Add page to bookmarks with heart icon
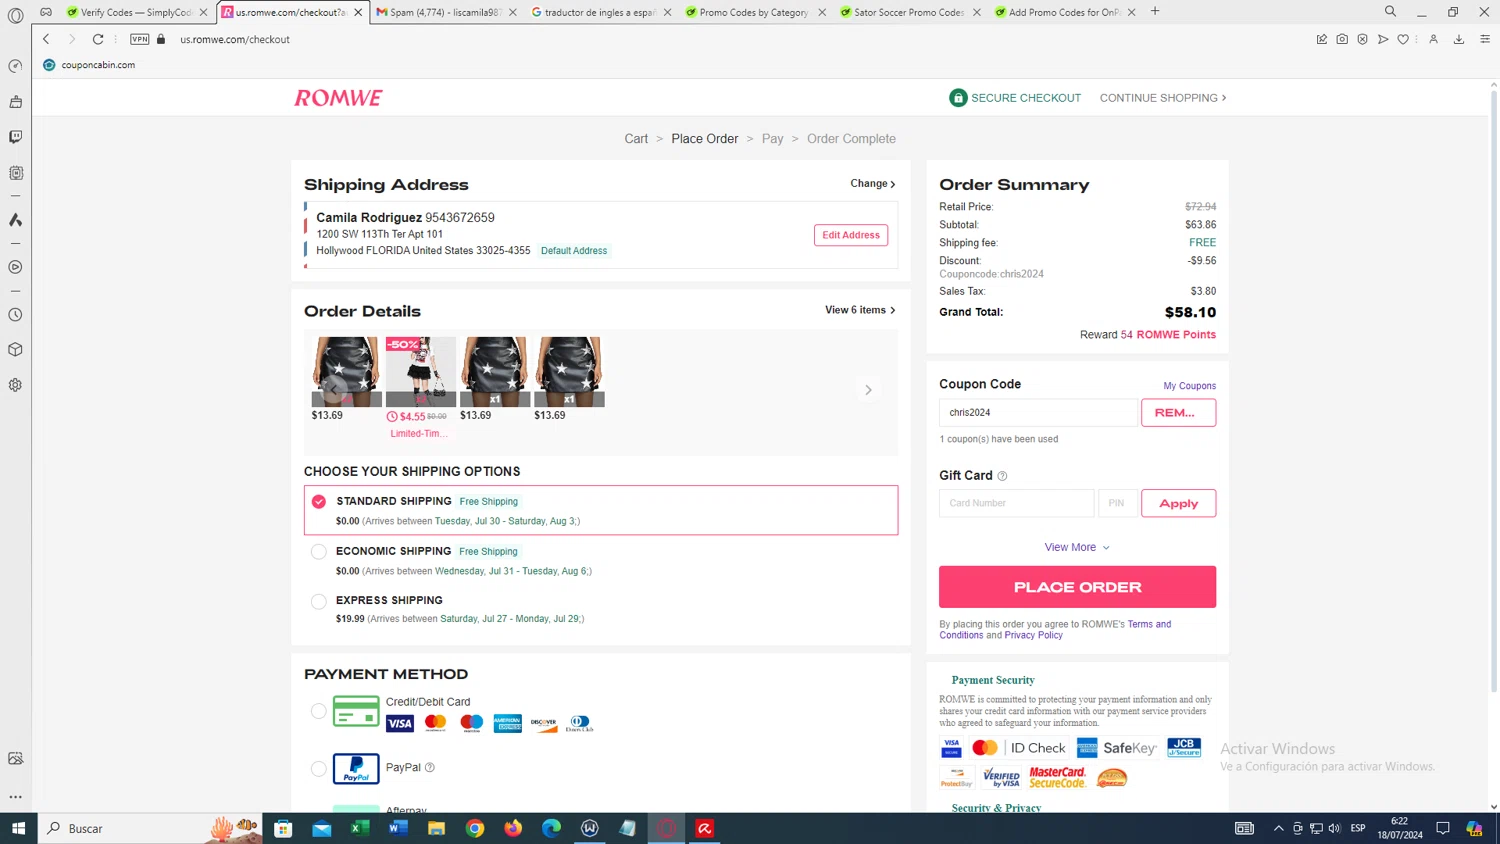 [1403, 39]
